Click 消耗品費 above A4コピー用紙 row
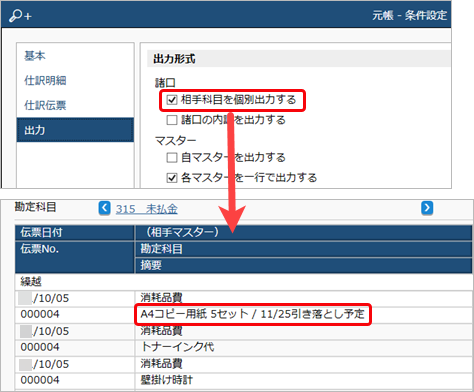This screenshot has width=474, height=392. click(x=161, y=298)
